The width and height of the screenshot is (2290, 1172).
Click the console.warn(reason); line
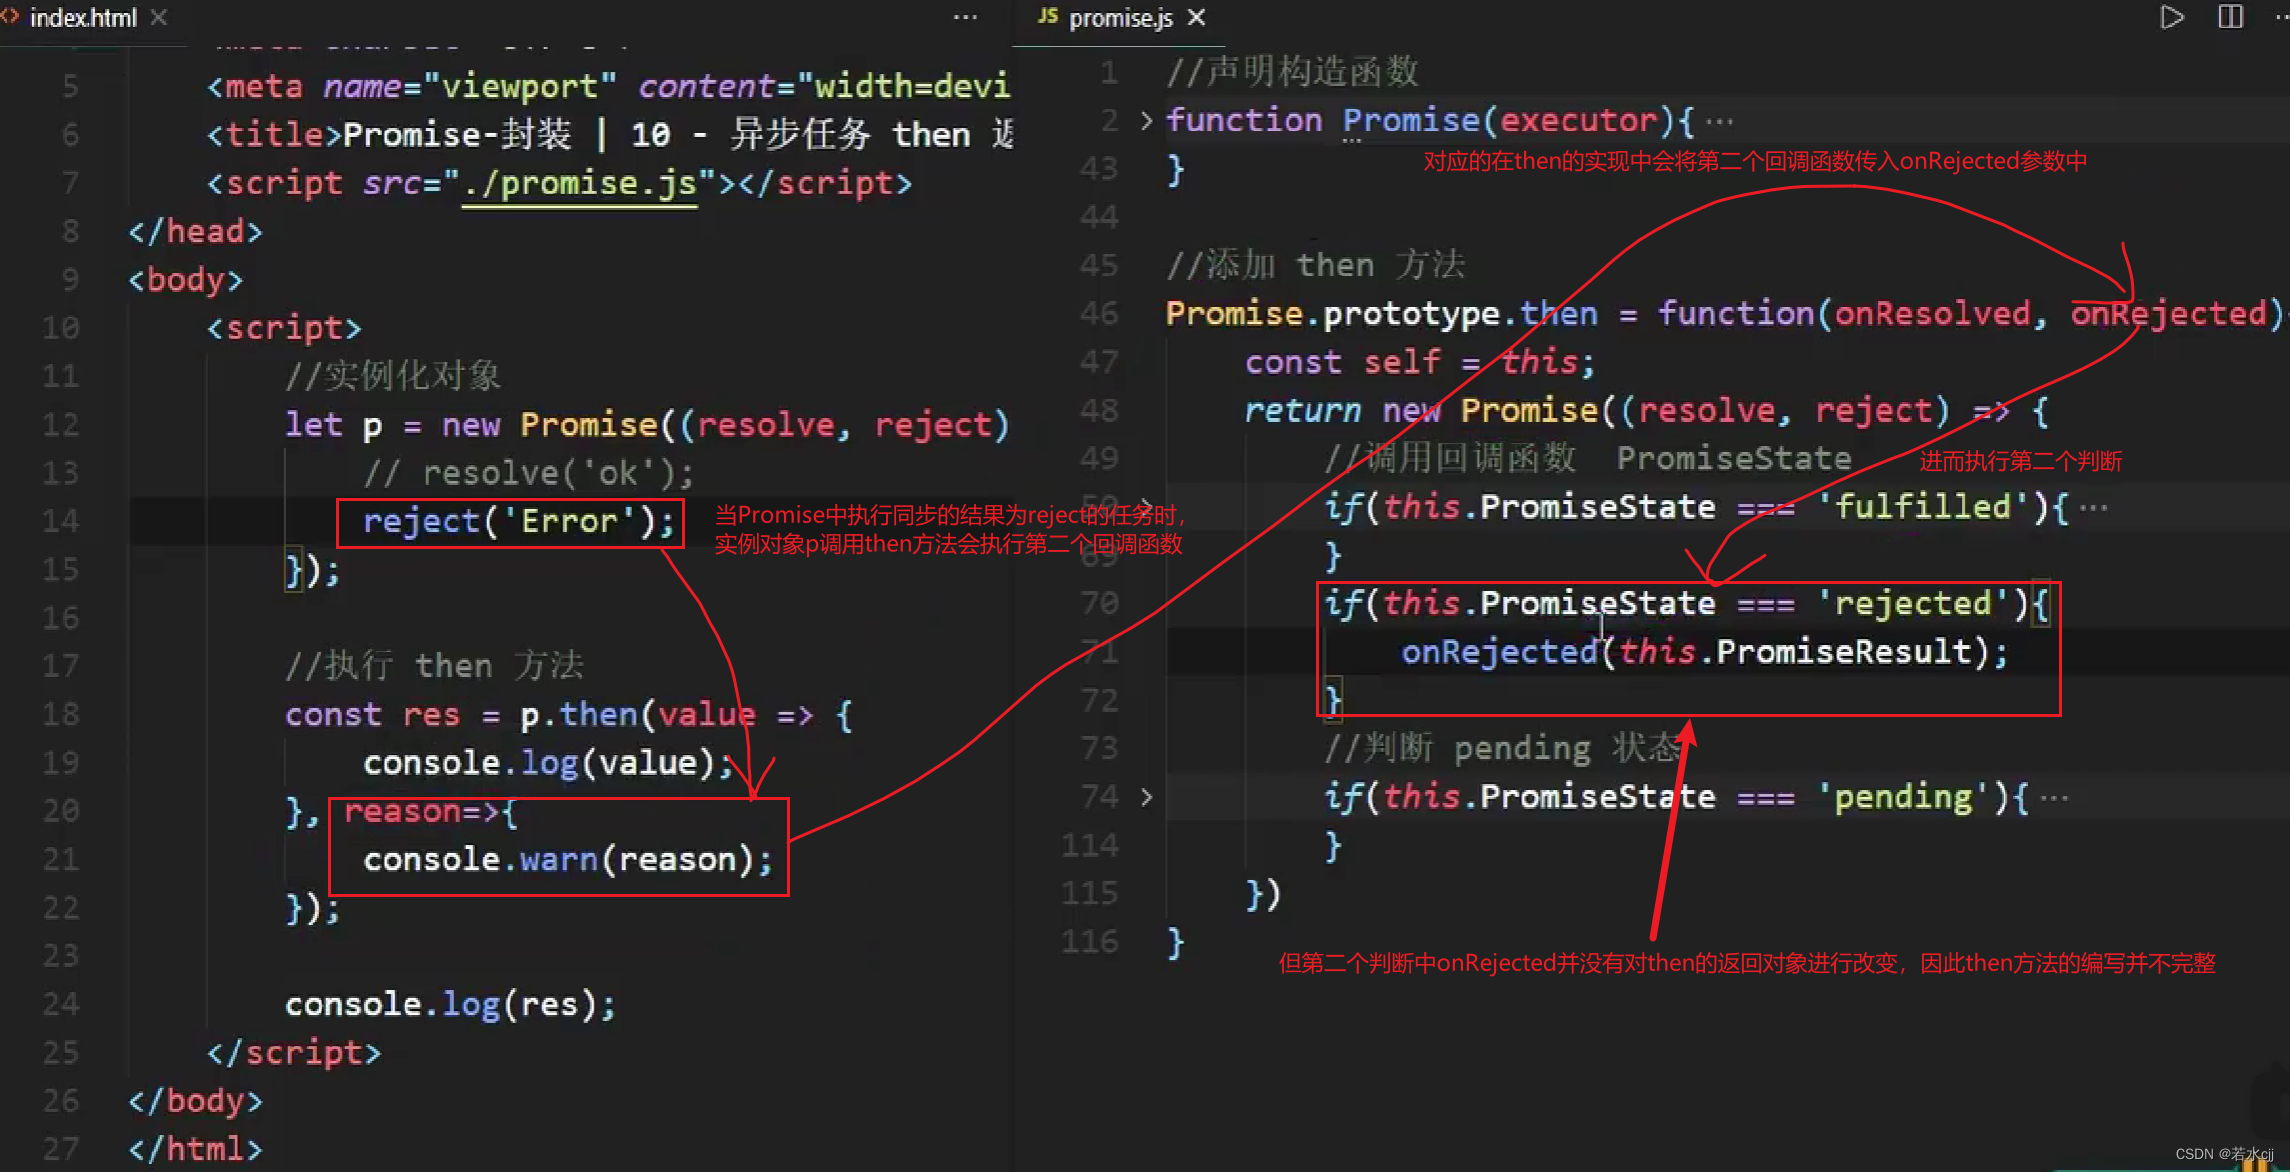[x=568, y=860]
